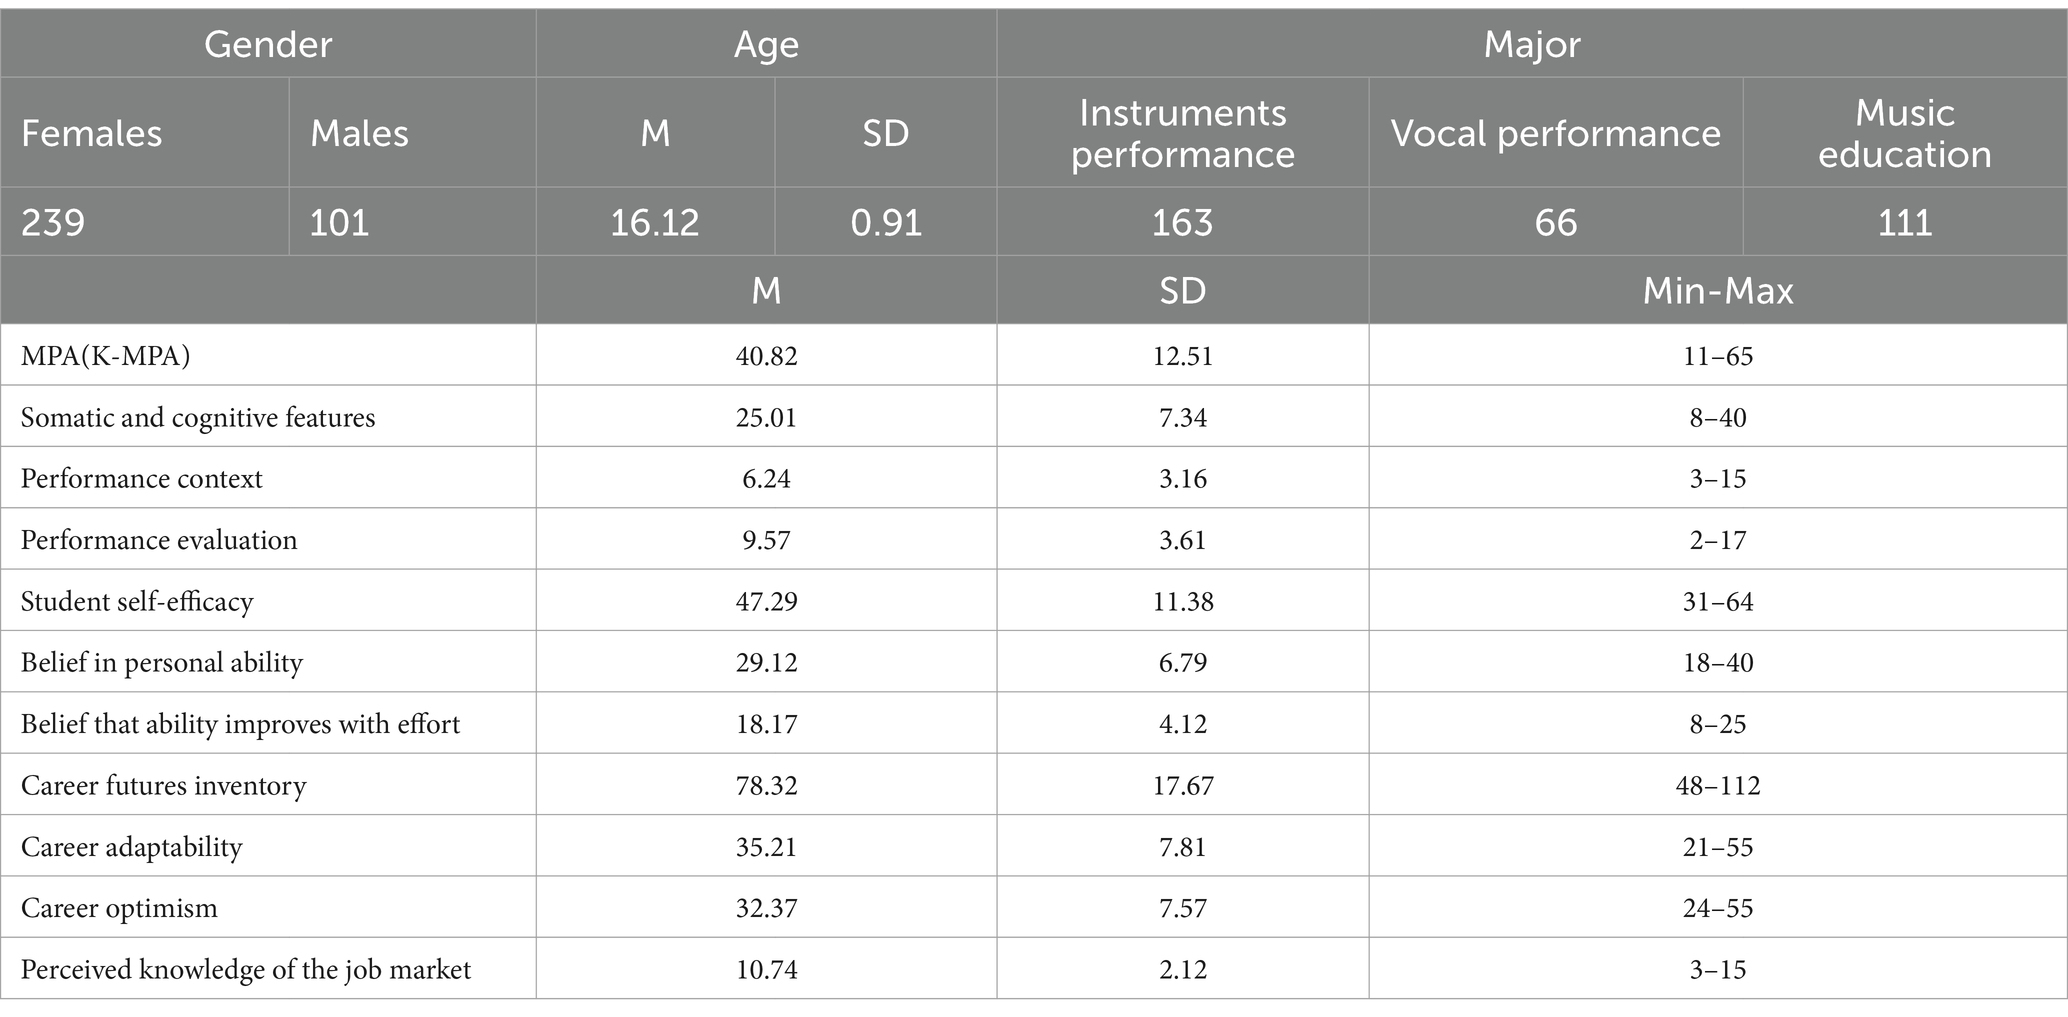Click the Major header cell
2068x1017 pixels.
(1532, 44)
